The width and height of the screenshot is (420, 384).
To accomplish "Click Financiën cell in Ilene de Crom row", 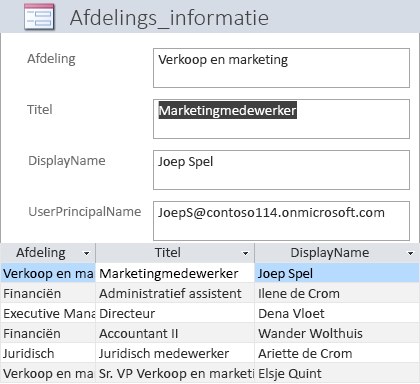I will point(48,293).
